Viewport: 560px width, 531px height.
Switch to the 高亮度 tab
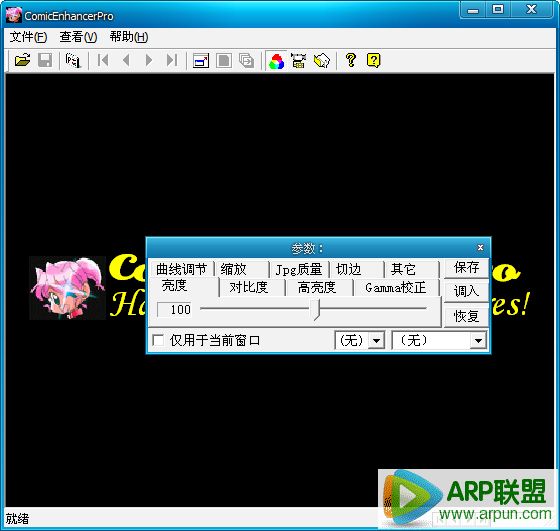point(319,287)
